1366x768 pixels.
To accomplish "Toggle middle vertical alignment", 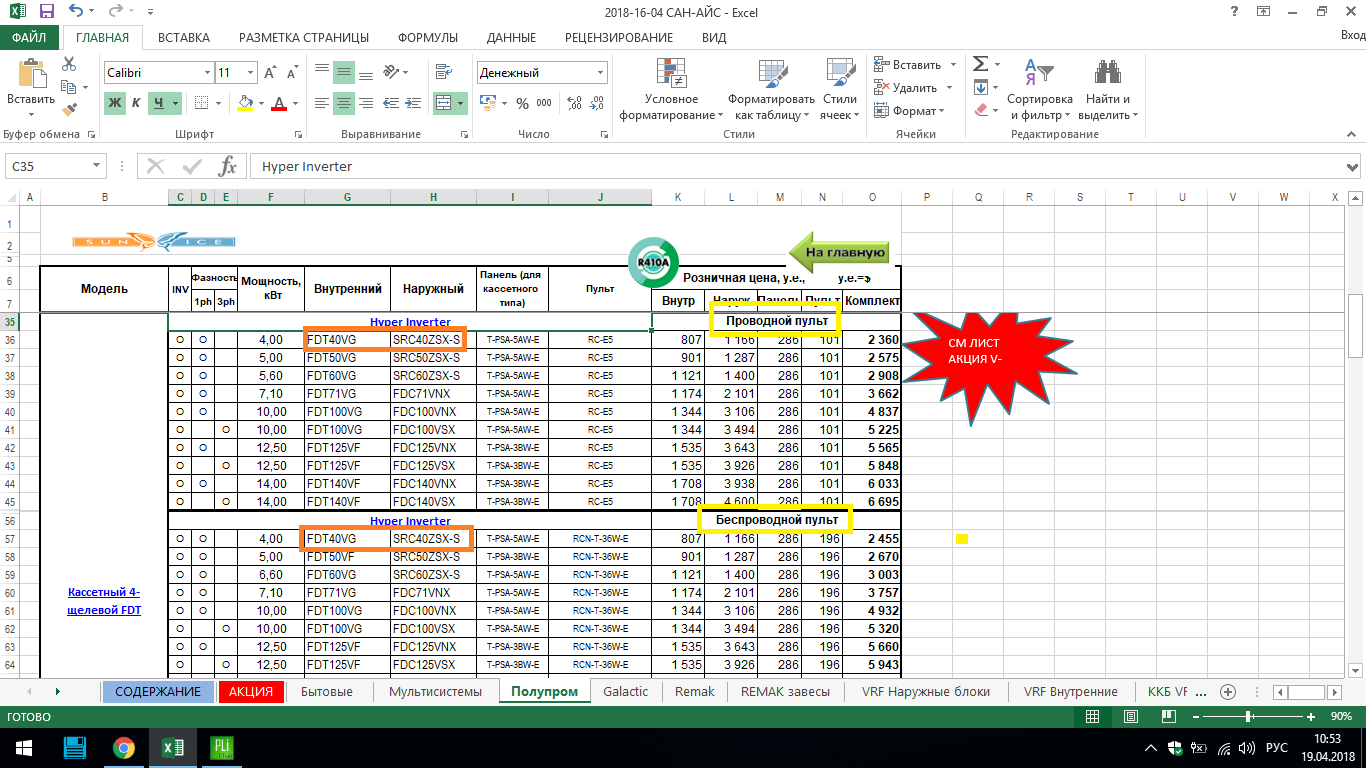I will [x=344, y=73].
